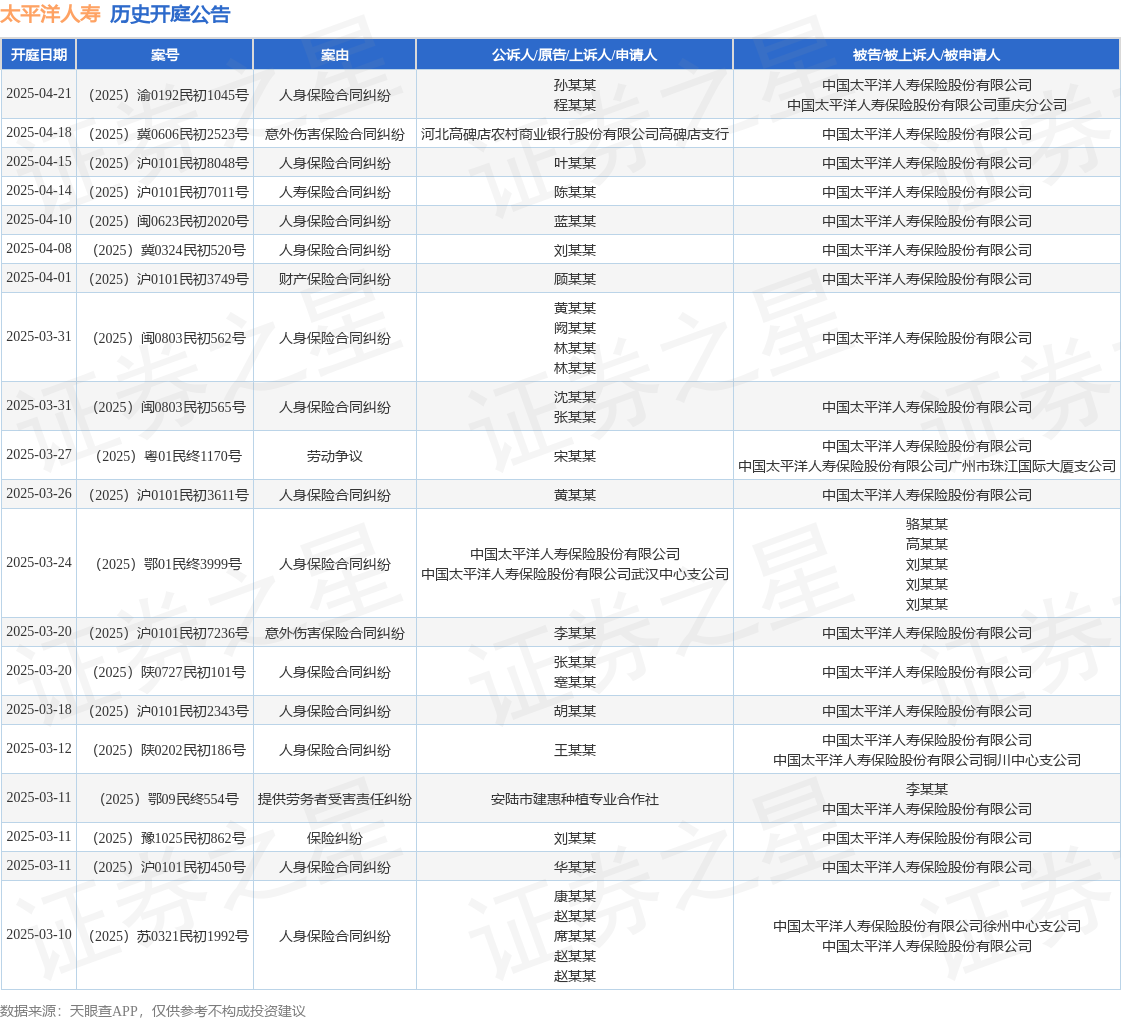
Task: Select case number (2025)沪0101民初8048号
Action: (x=168, y=163)
